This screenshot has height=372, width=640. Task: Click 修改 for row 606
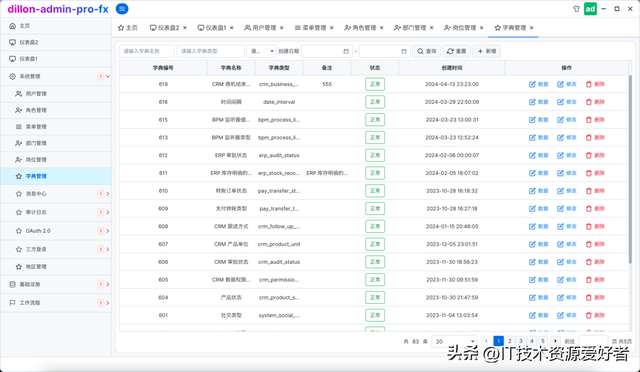coord(567,262)
